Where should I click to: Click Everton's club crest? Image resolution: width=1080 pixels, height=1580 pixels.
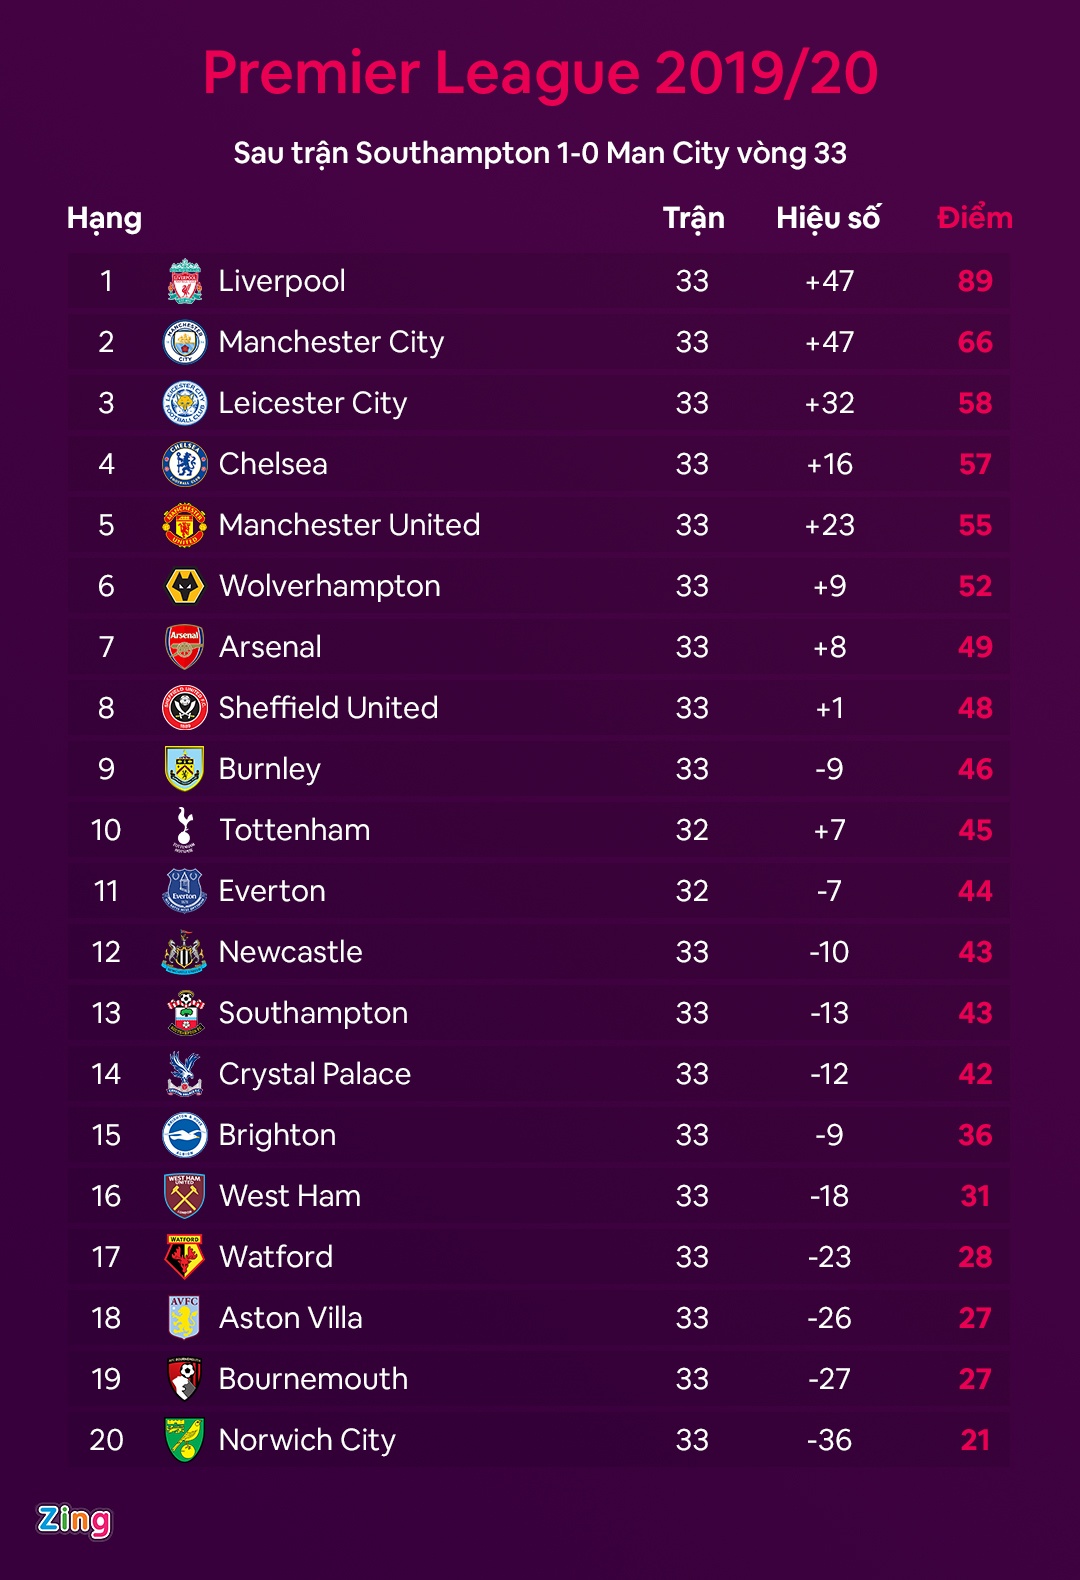185,891
